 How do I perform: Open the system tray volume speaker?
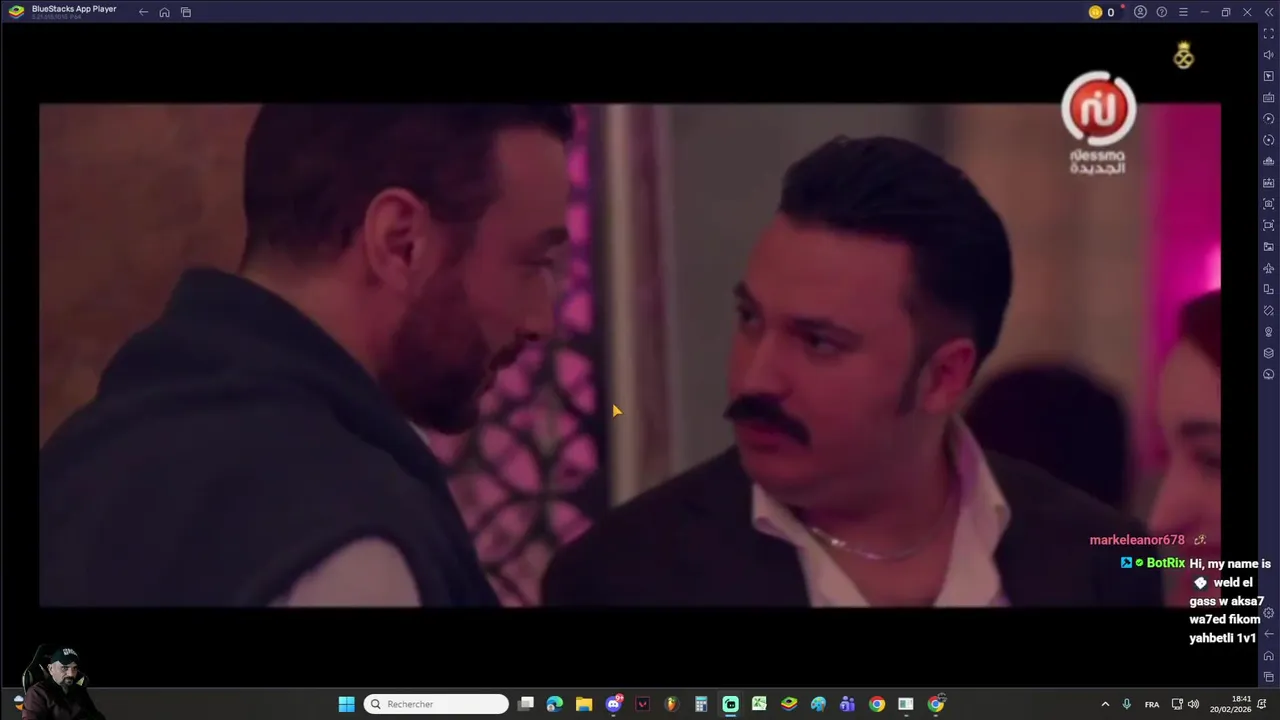point(1193,704)
